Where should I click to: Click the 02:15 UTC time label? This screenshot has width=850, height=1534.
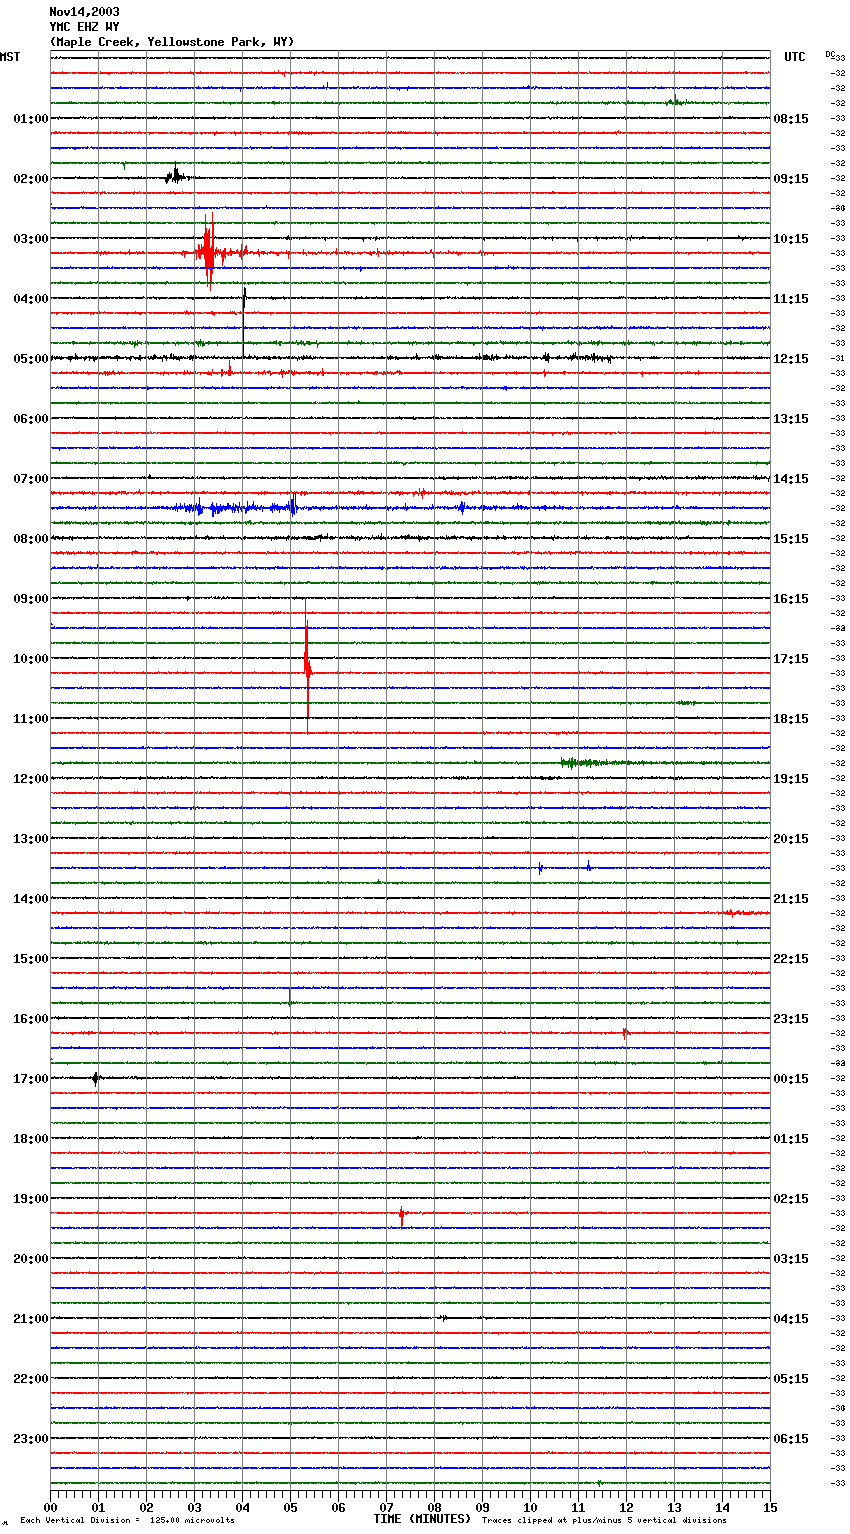tap(791, 1199)
